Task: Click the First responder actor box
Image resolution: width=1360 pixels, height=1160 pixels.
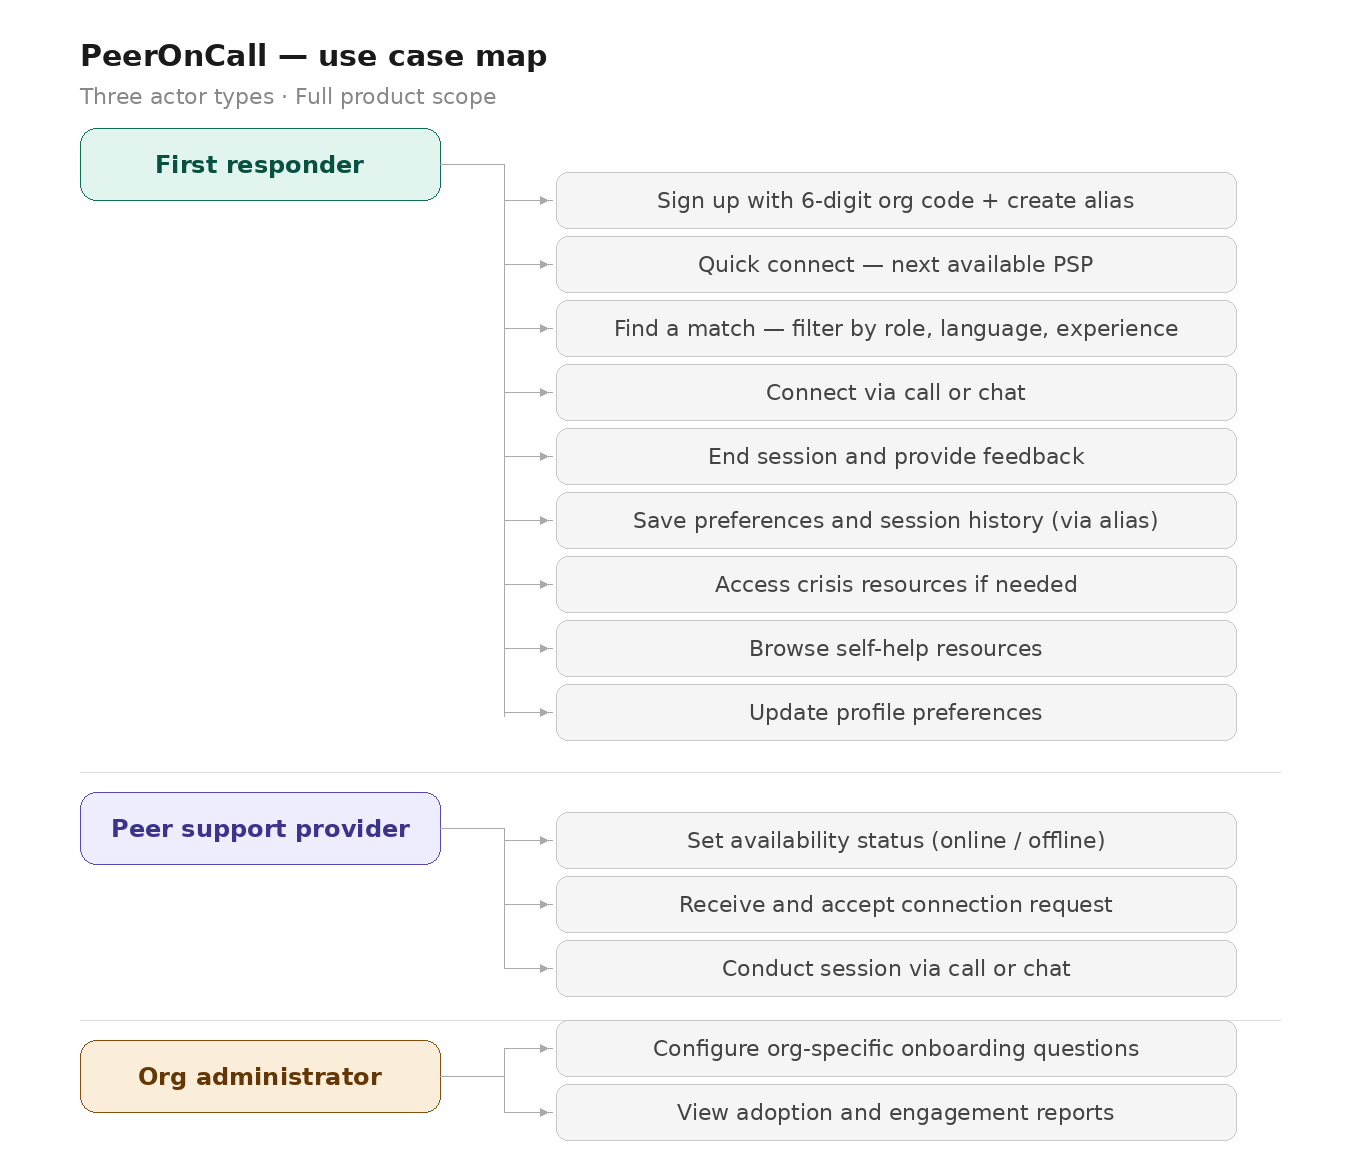Action: 260,165
